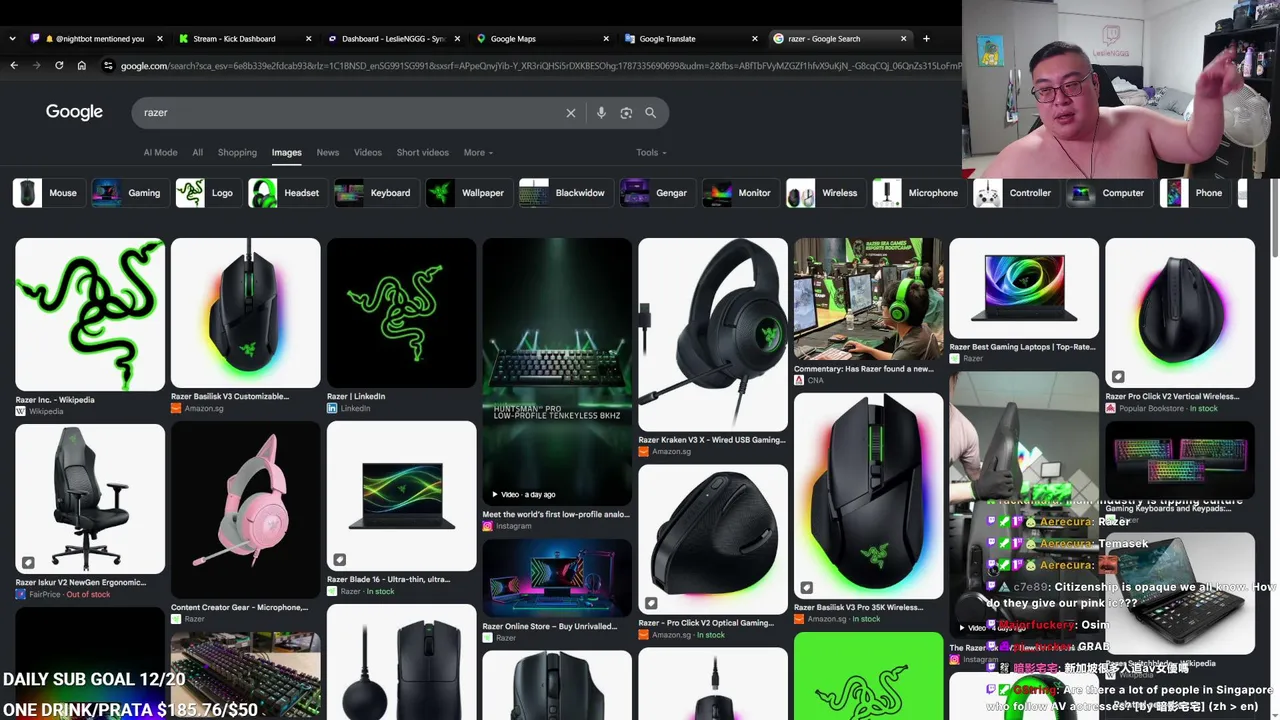This screenshot has height=720, width=1280.
Task: Start a voice search with the microphone
Action: tap(601, 113)
